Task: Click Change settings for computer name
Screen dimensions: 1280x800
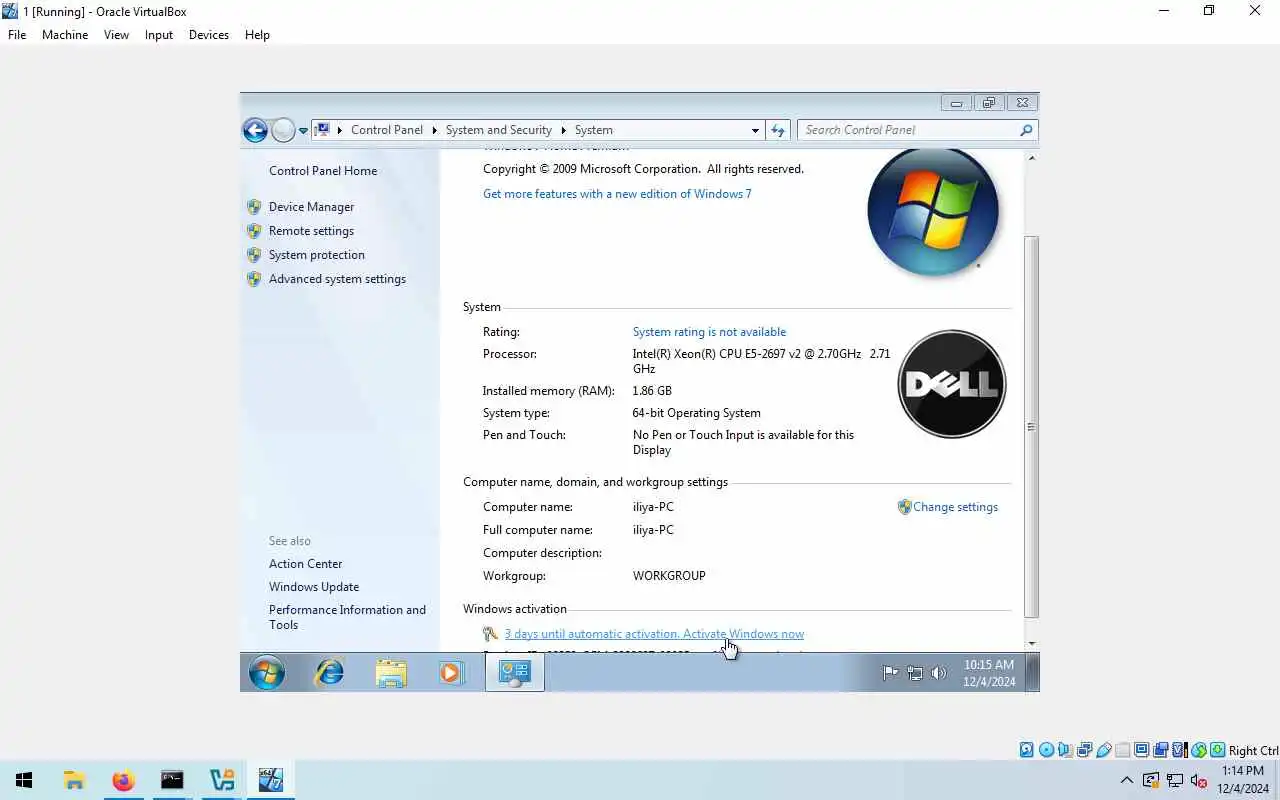Action: coord(955,507)
